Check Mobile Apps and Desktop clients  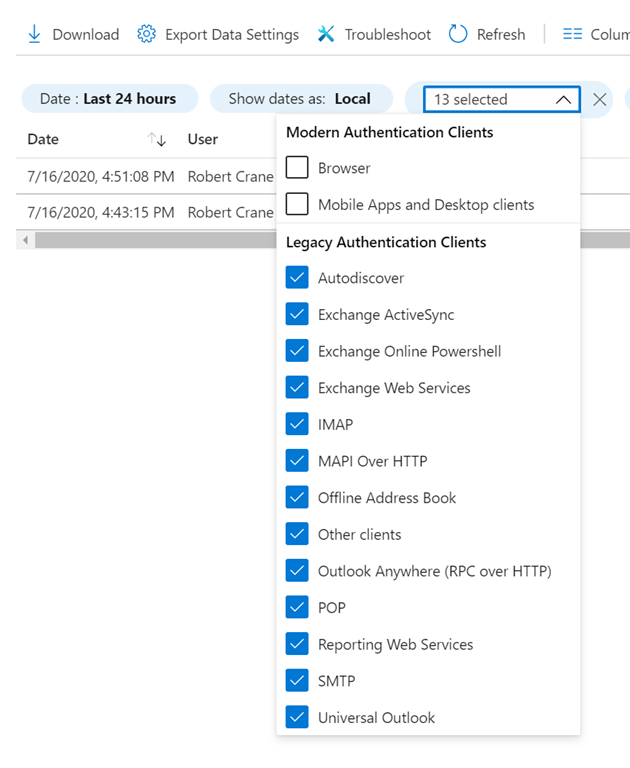297,204
